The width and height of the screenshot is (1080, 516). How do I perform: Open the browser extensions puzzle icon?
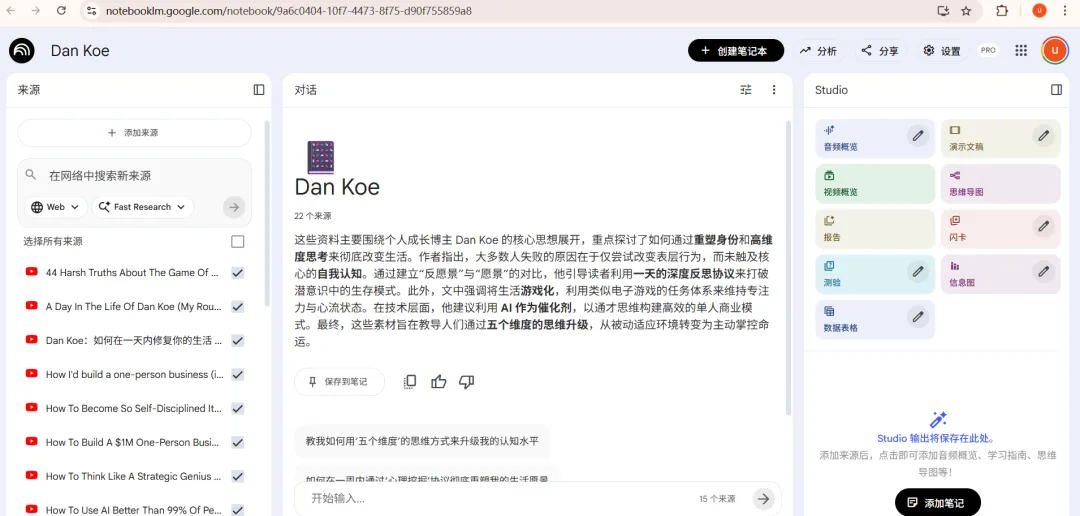click(x=1002, y=10)
